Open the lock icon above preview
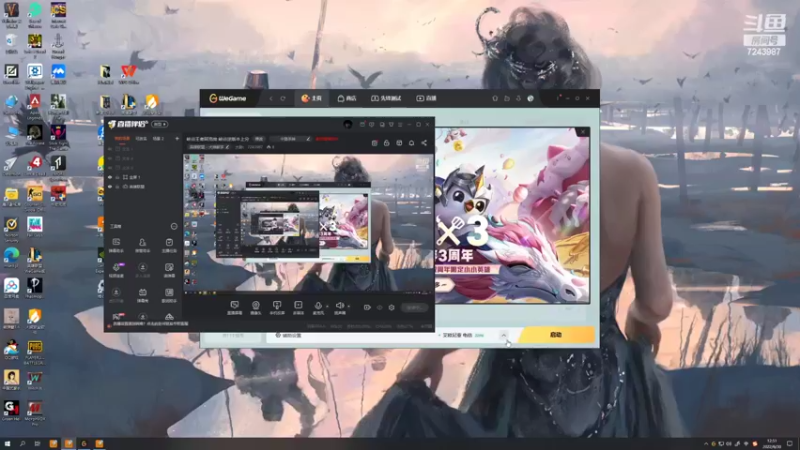The image size is (800, 450). coord(387,143)
